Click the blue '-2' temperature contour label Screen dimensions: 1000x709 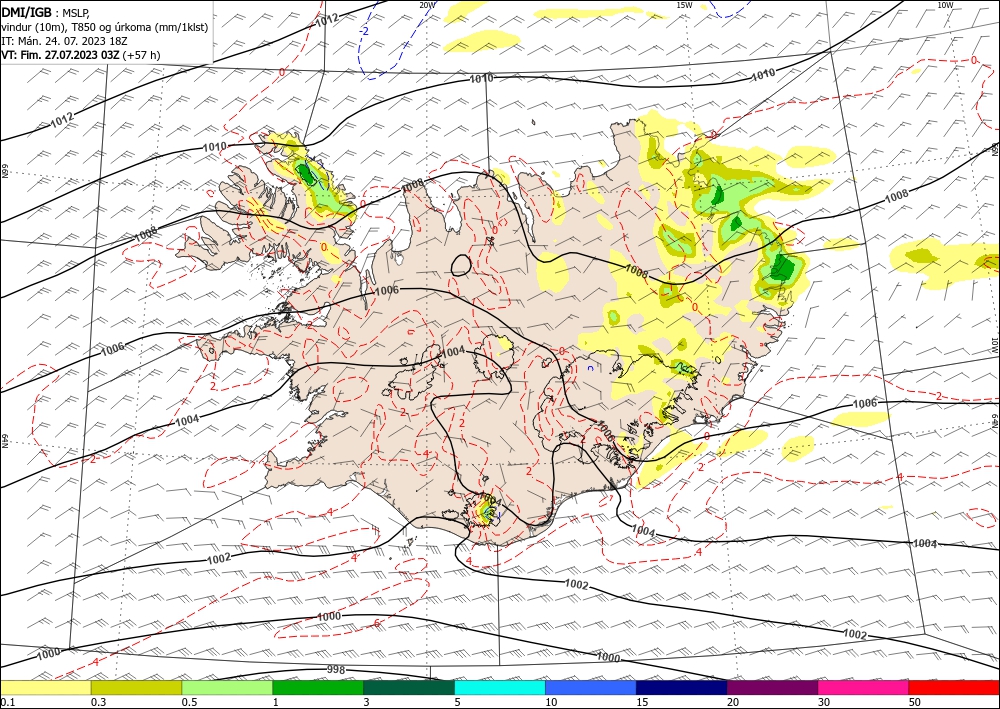click(364, 31)
